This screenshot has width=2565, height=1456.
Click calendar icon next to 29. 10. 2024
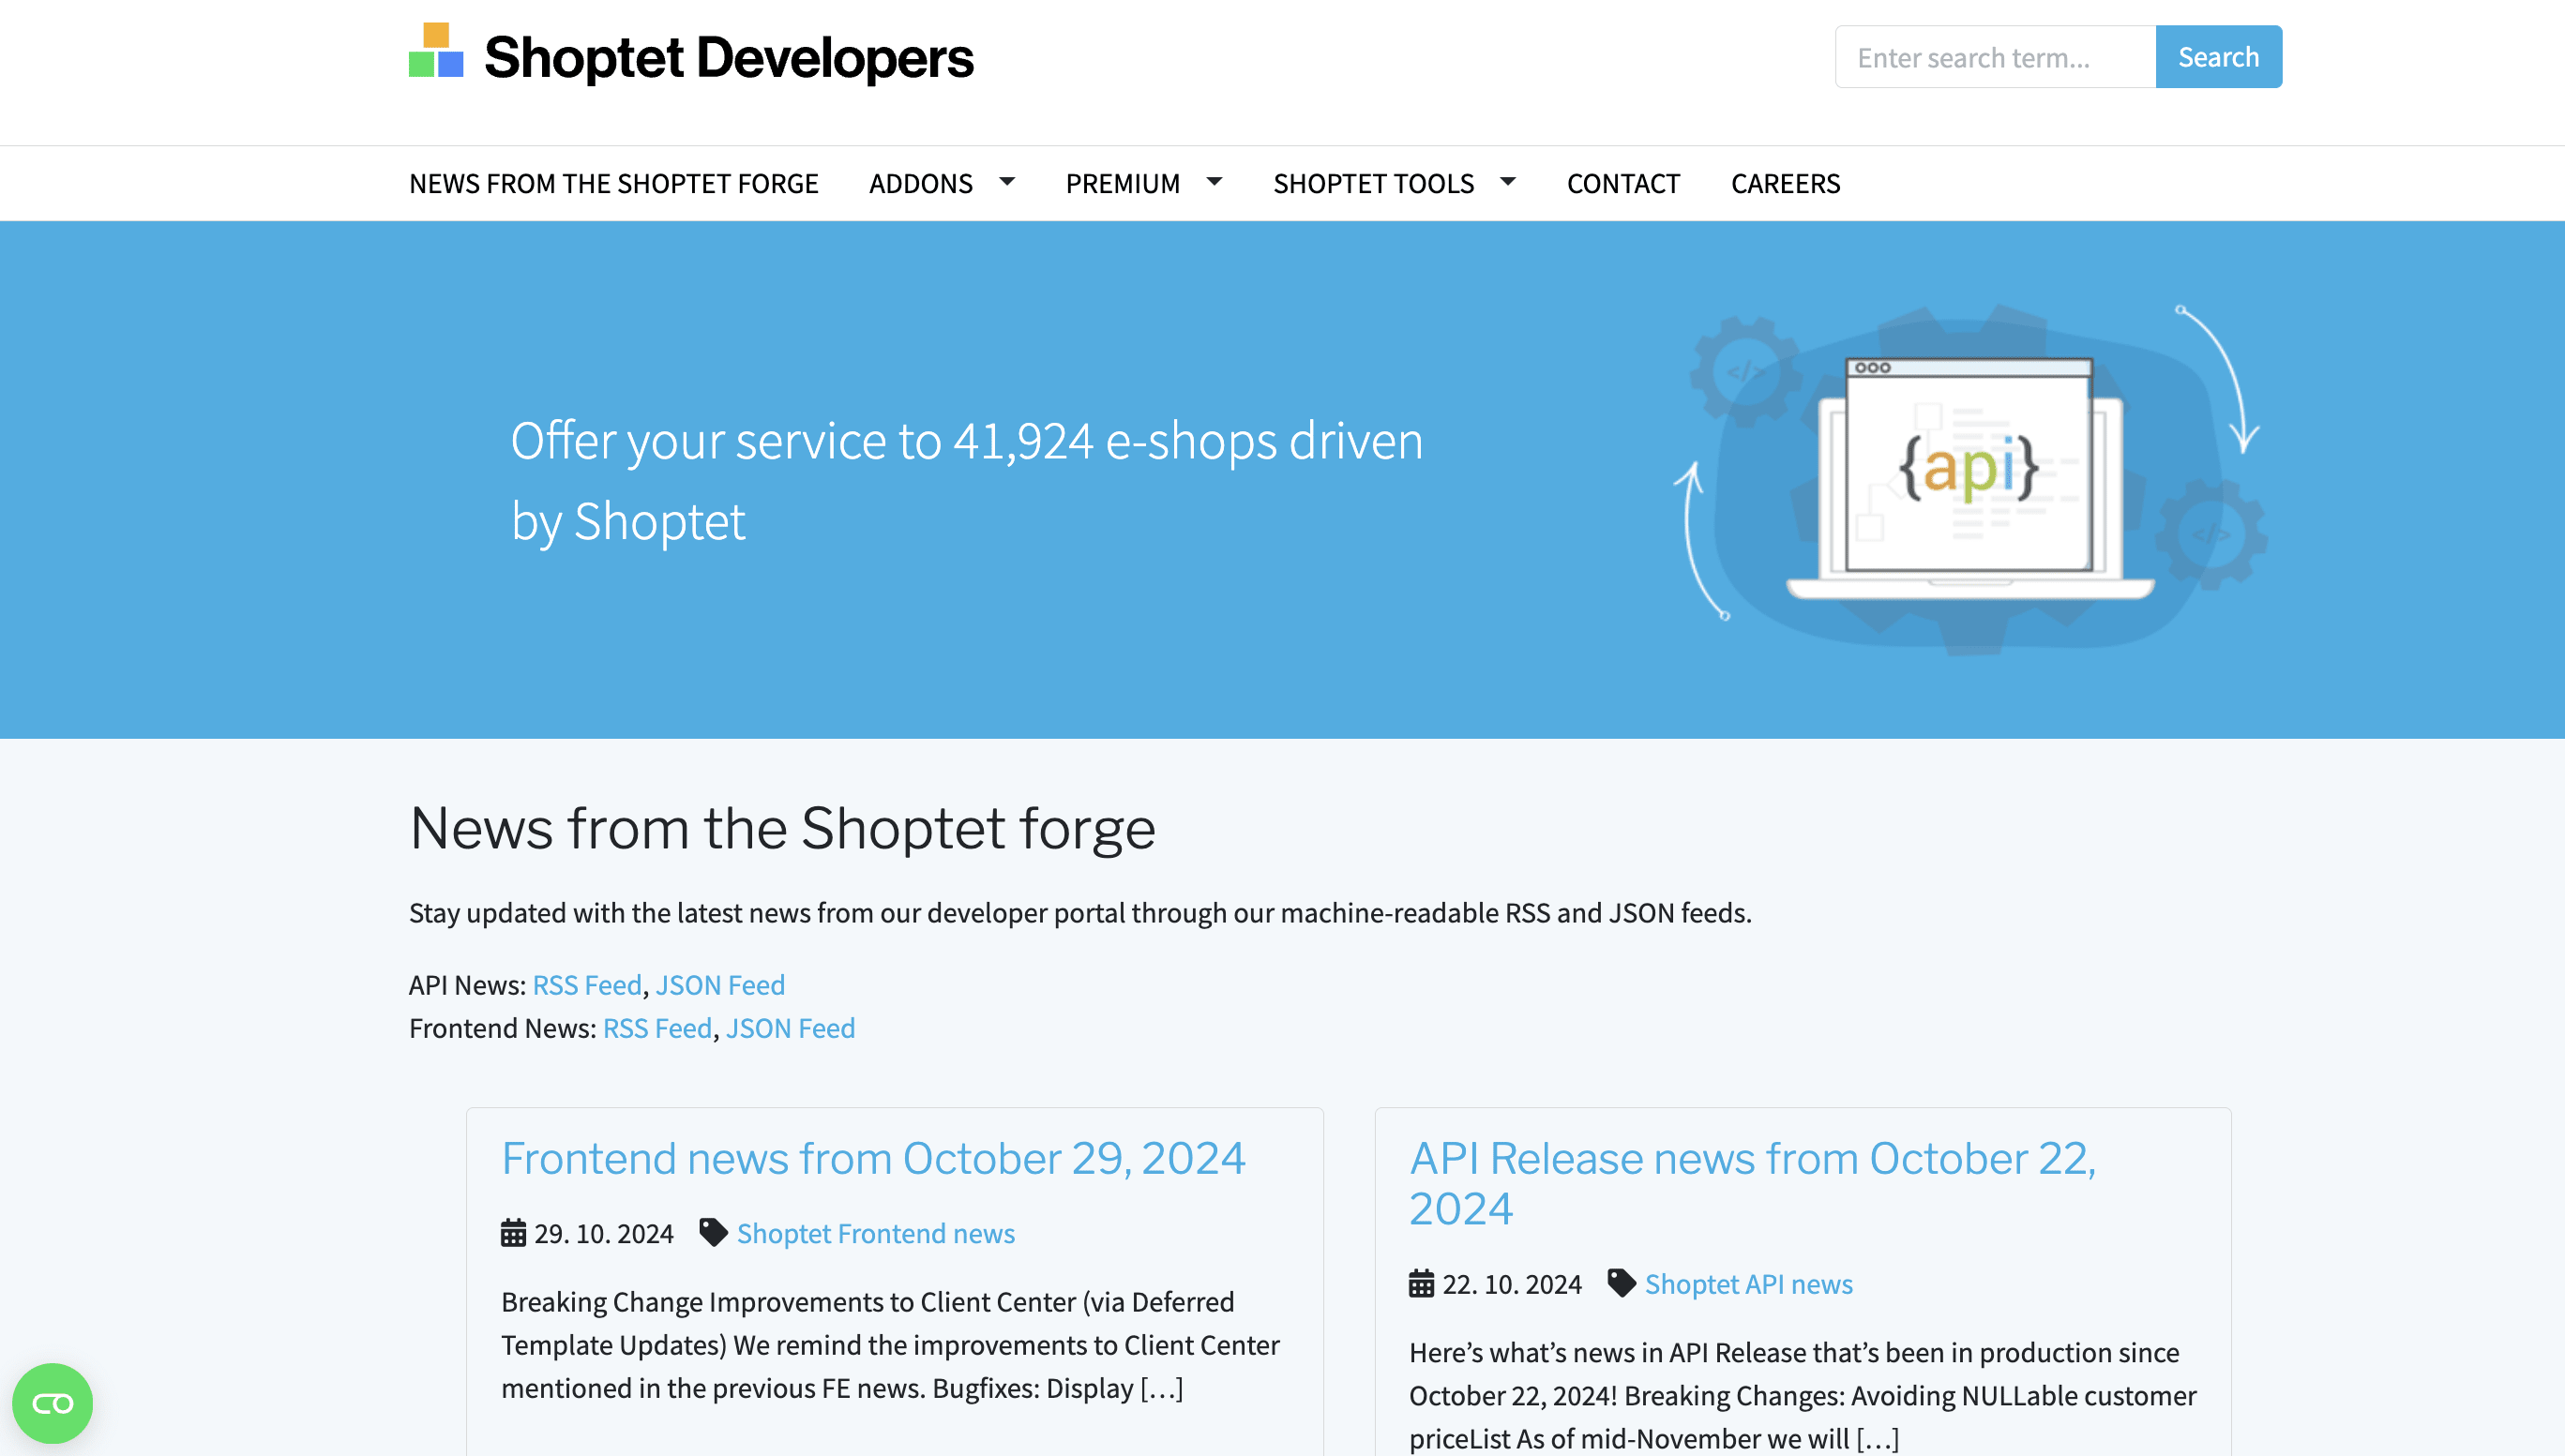[513, 1232]
